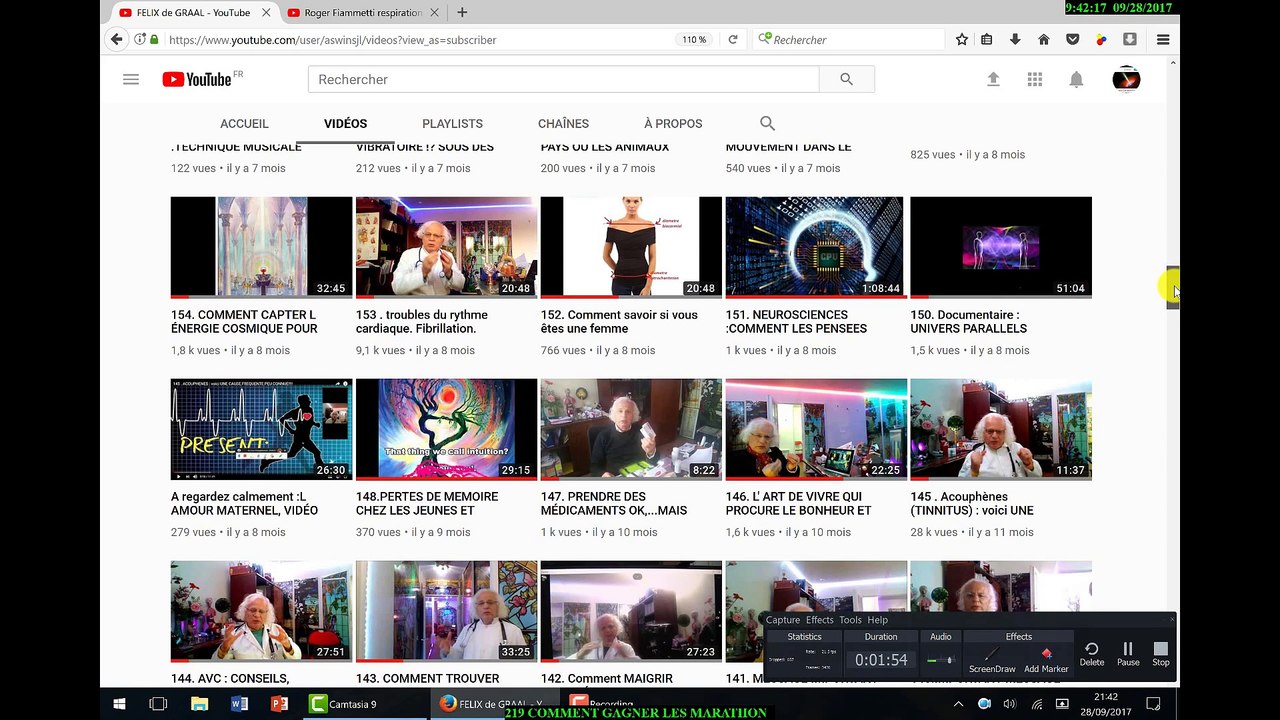Image resolution: width=1280 pixels, height=720 pixels.
Task: Open a new Firefox tab
Action: [x=462, y=12]
